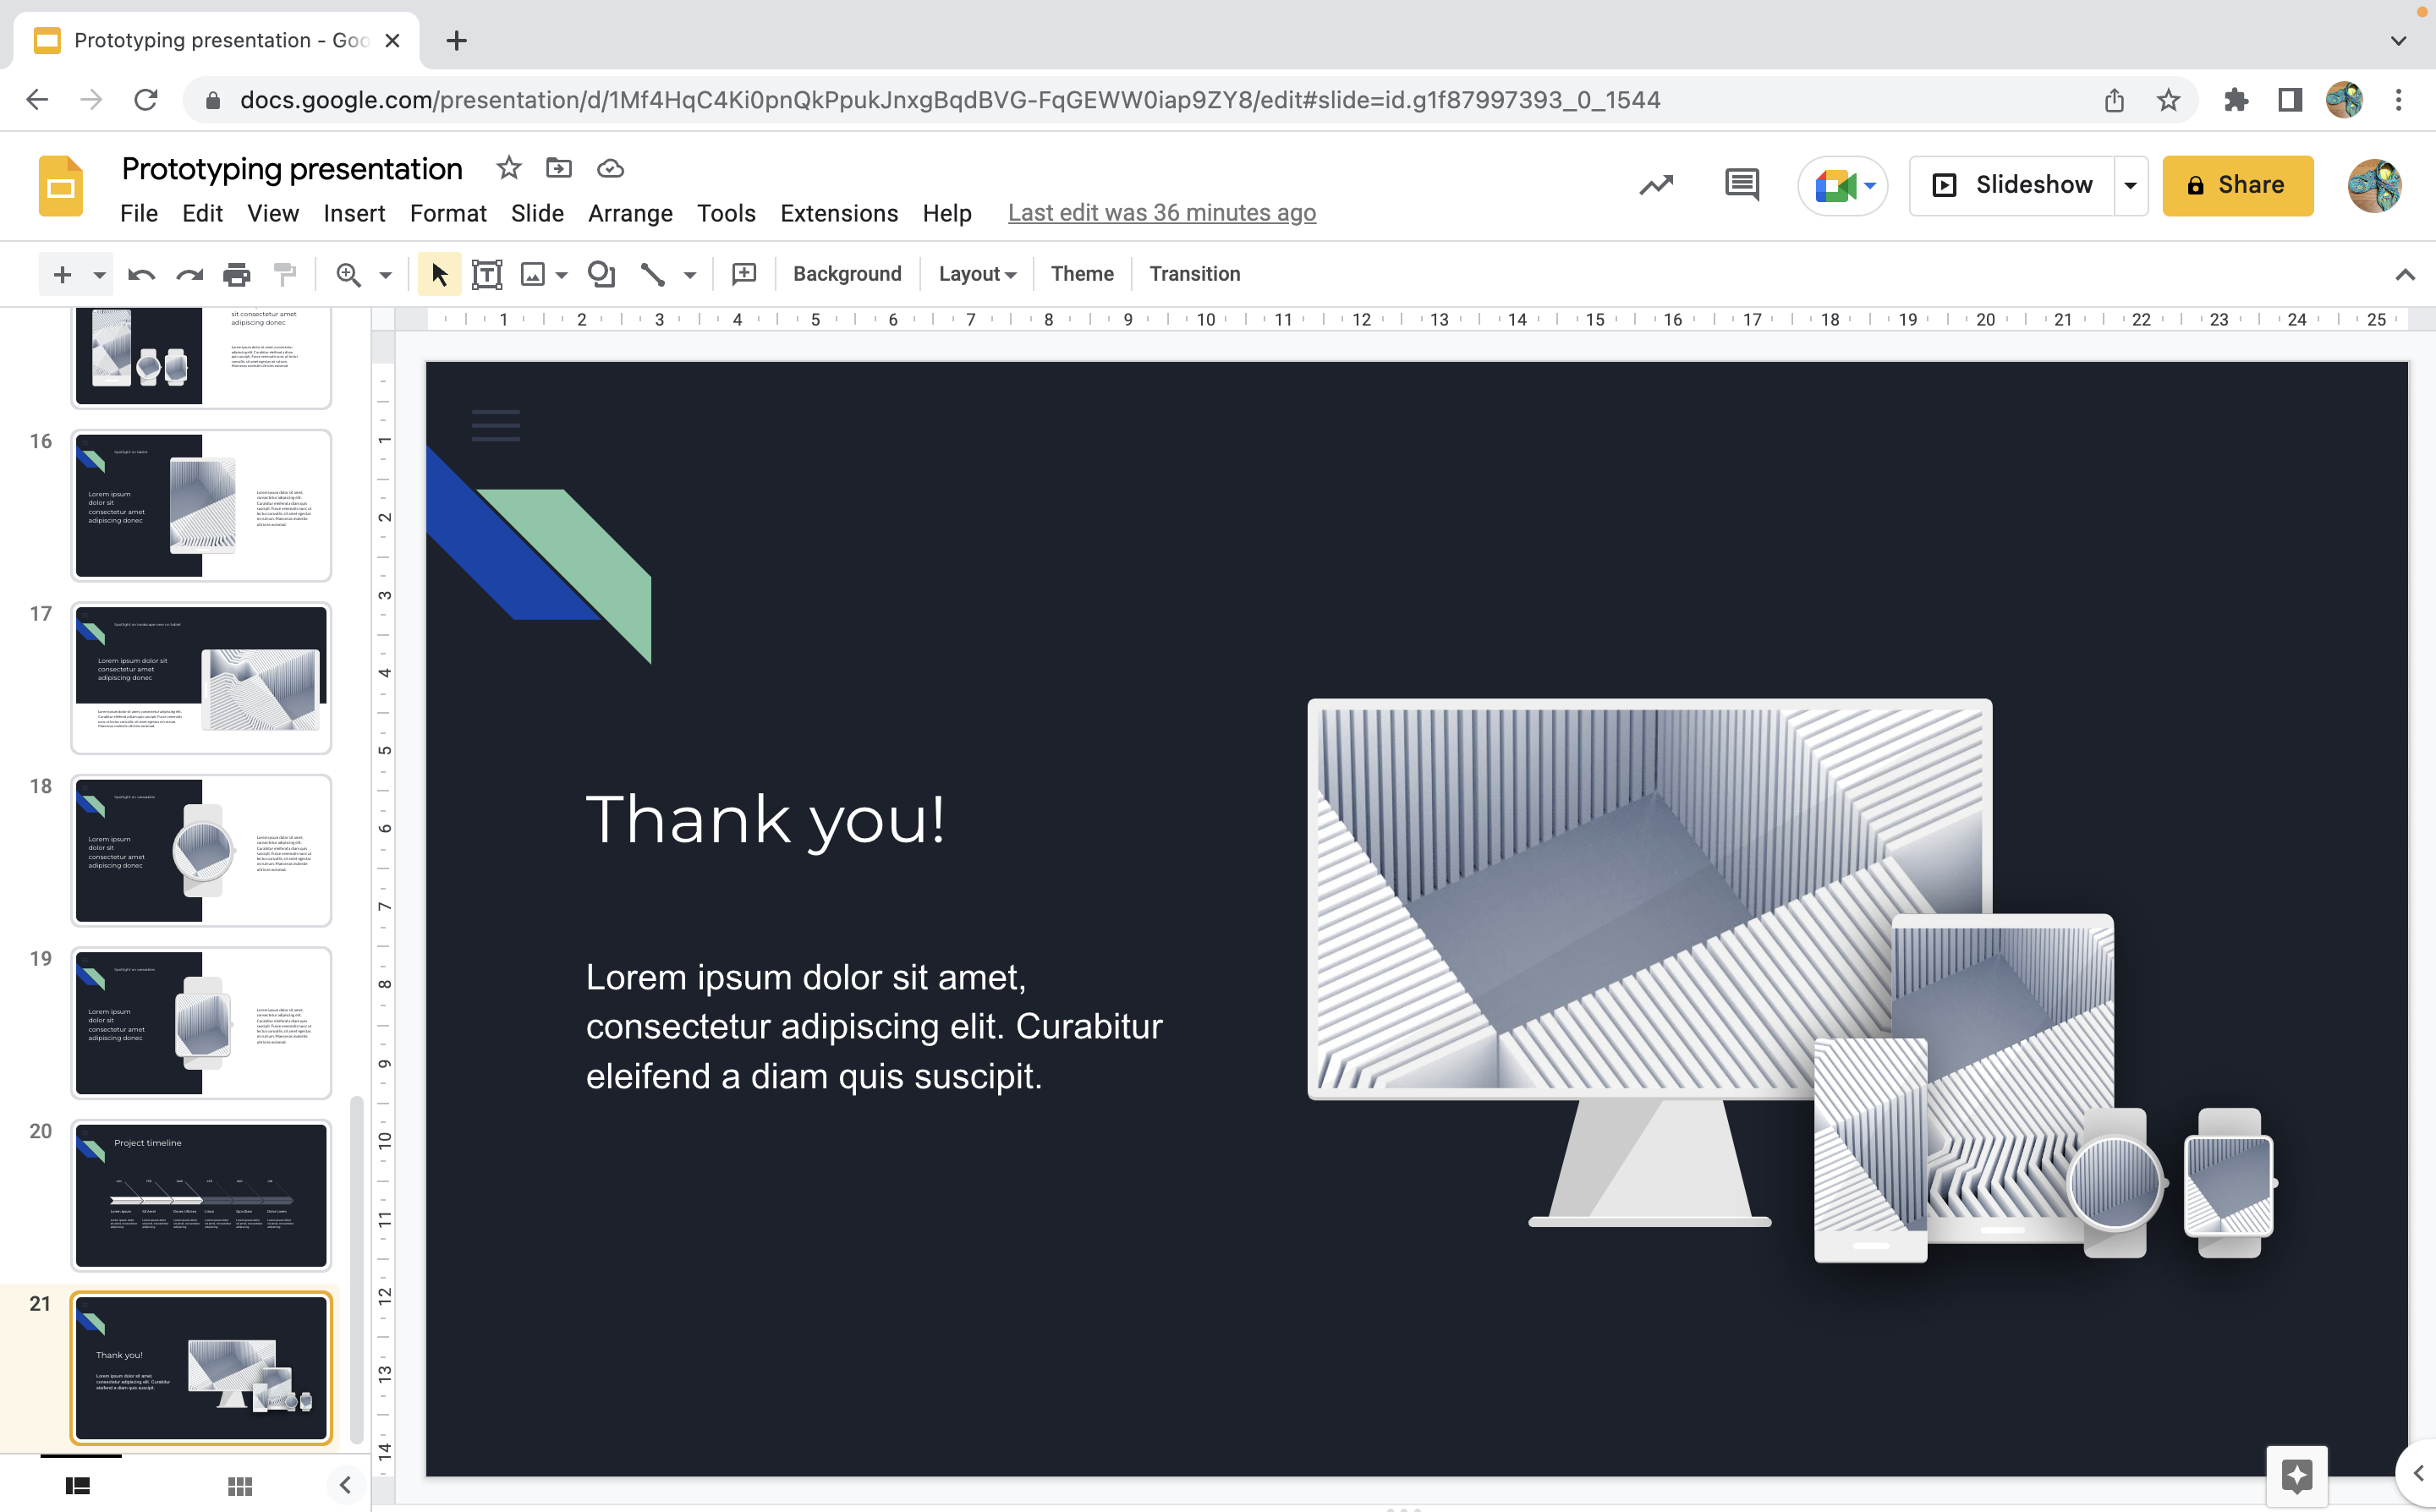
Task: Open the Insert menu
Action: point(354,213)
